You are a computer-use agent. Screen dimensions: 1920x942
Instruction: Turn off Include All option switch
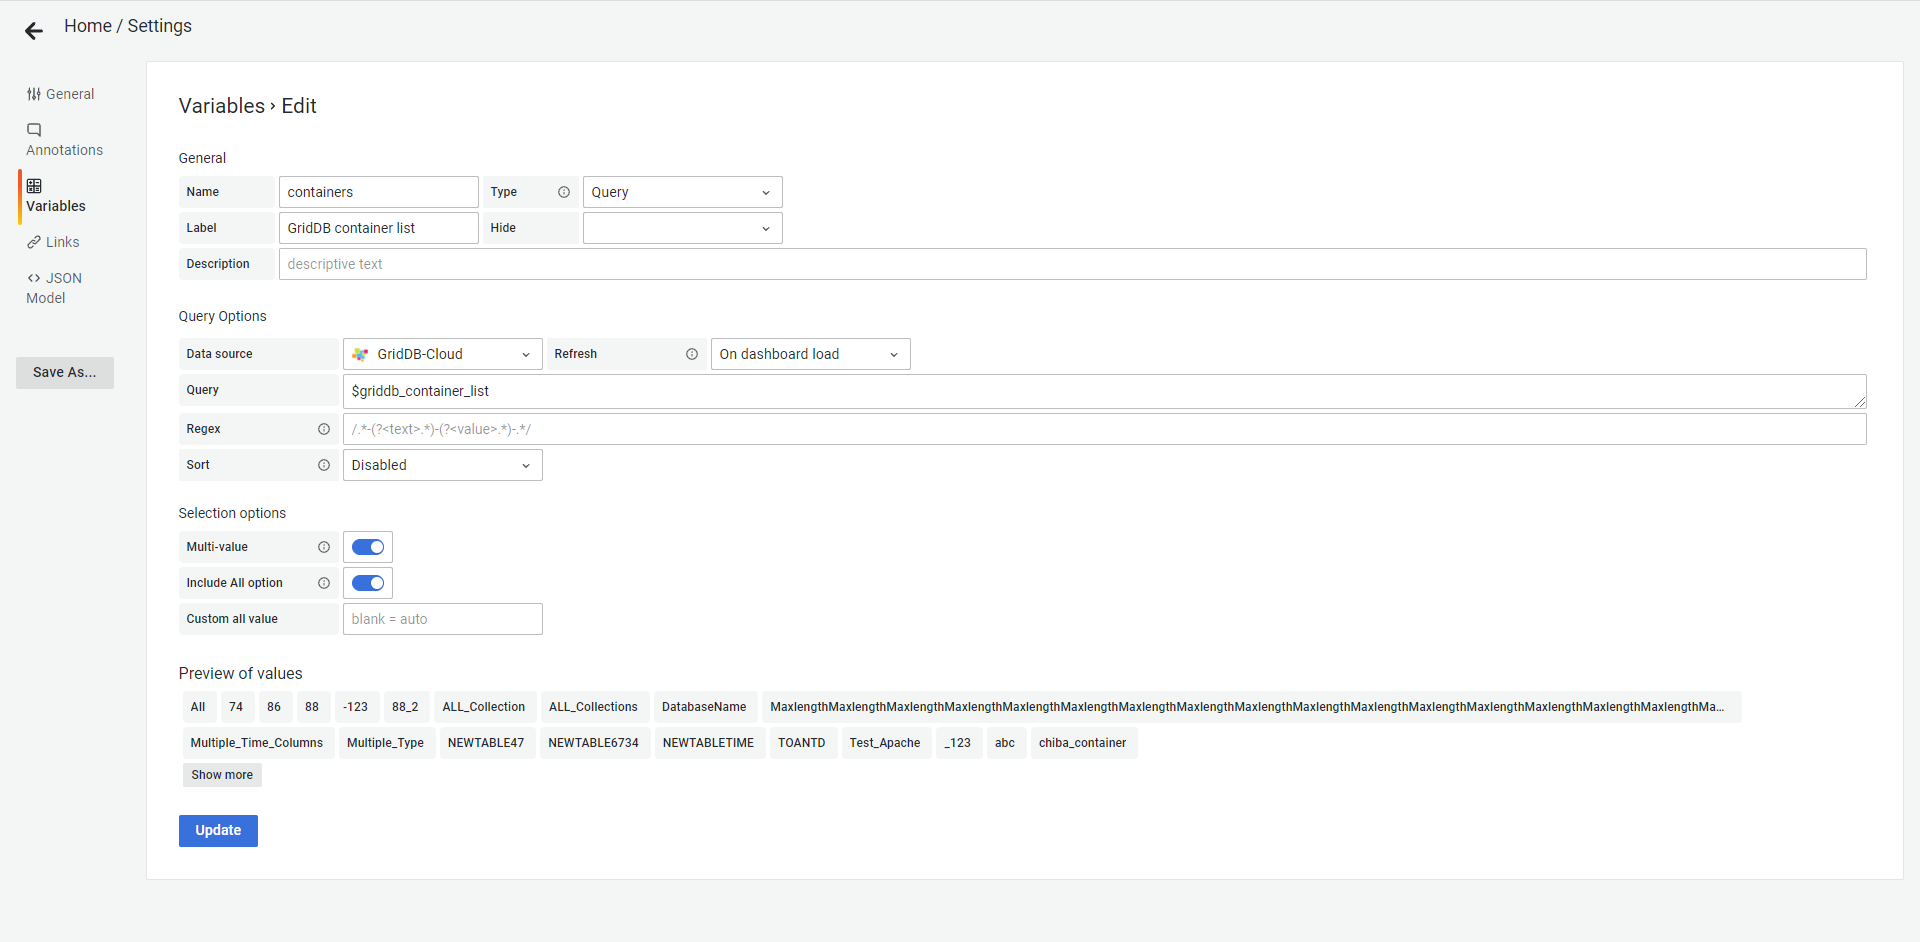click(368, 583)
